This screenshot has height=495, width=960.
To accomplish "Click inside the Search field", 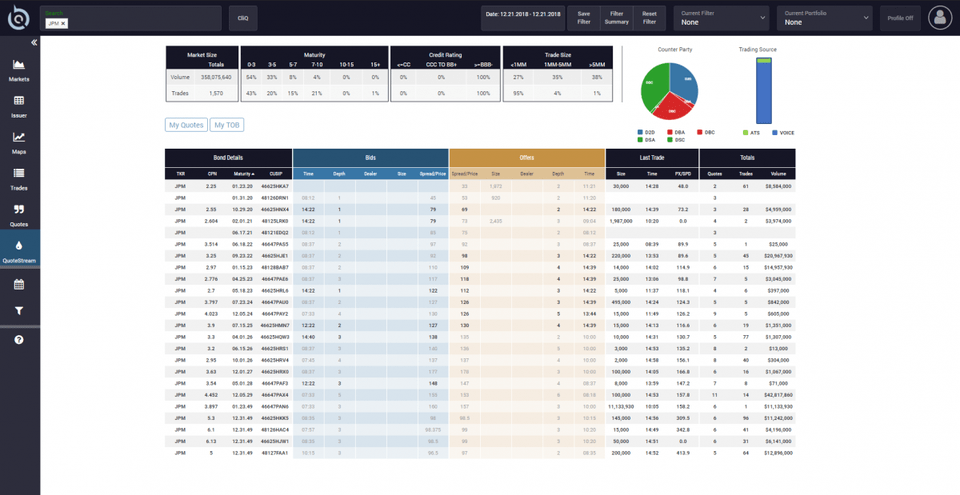I will [130, 18].
